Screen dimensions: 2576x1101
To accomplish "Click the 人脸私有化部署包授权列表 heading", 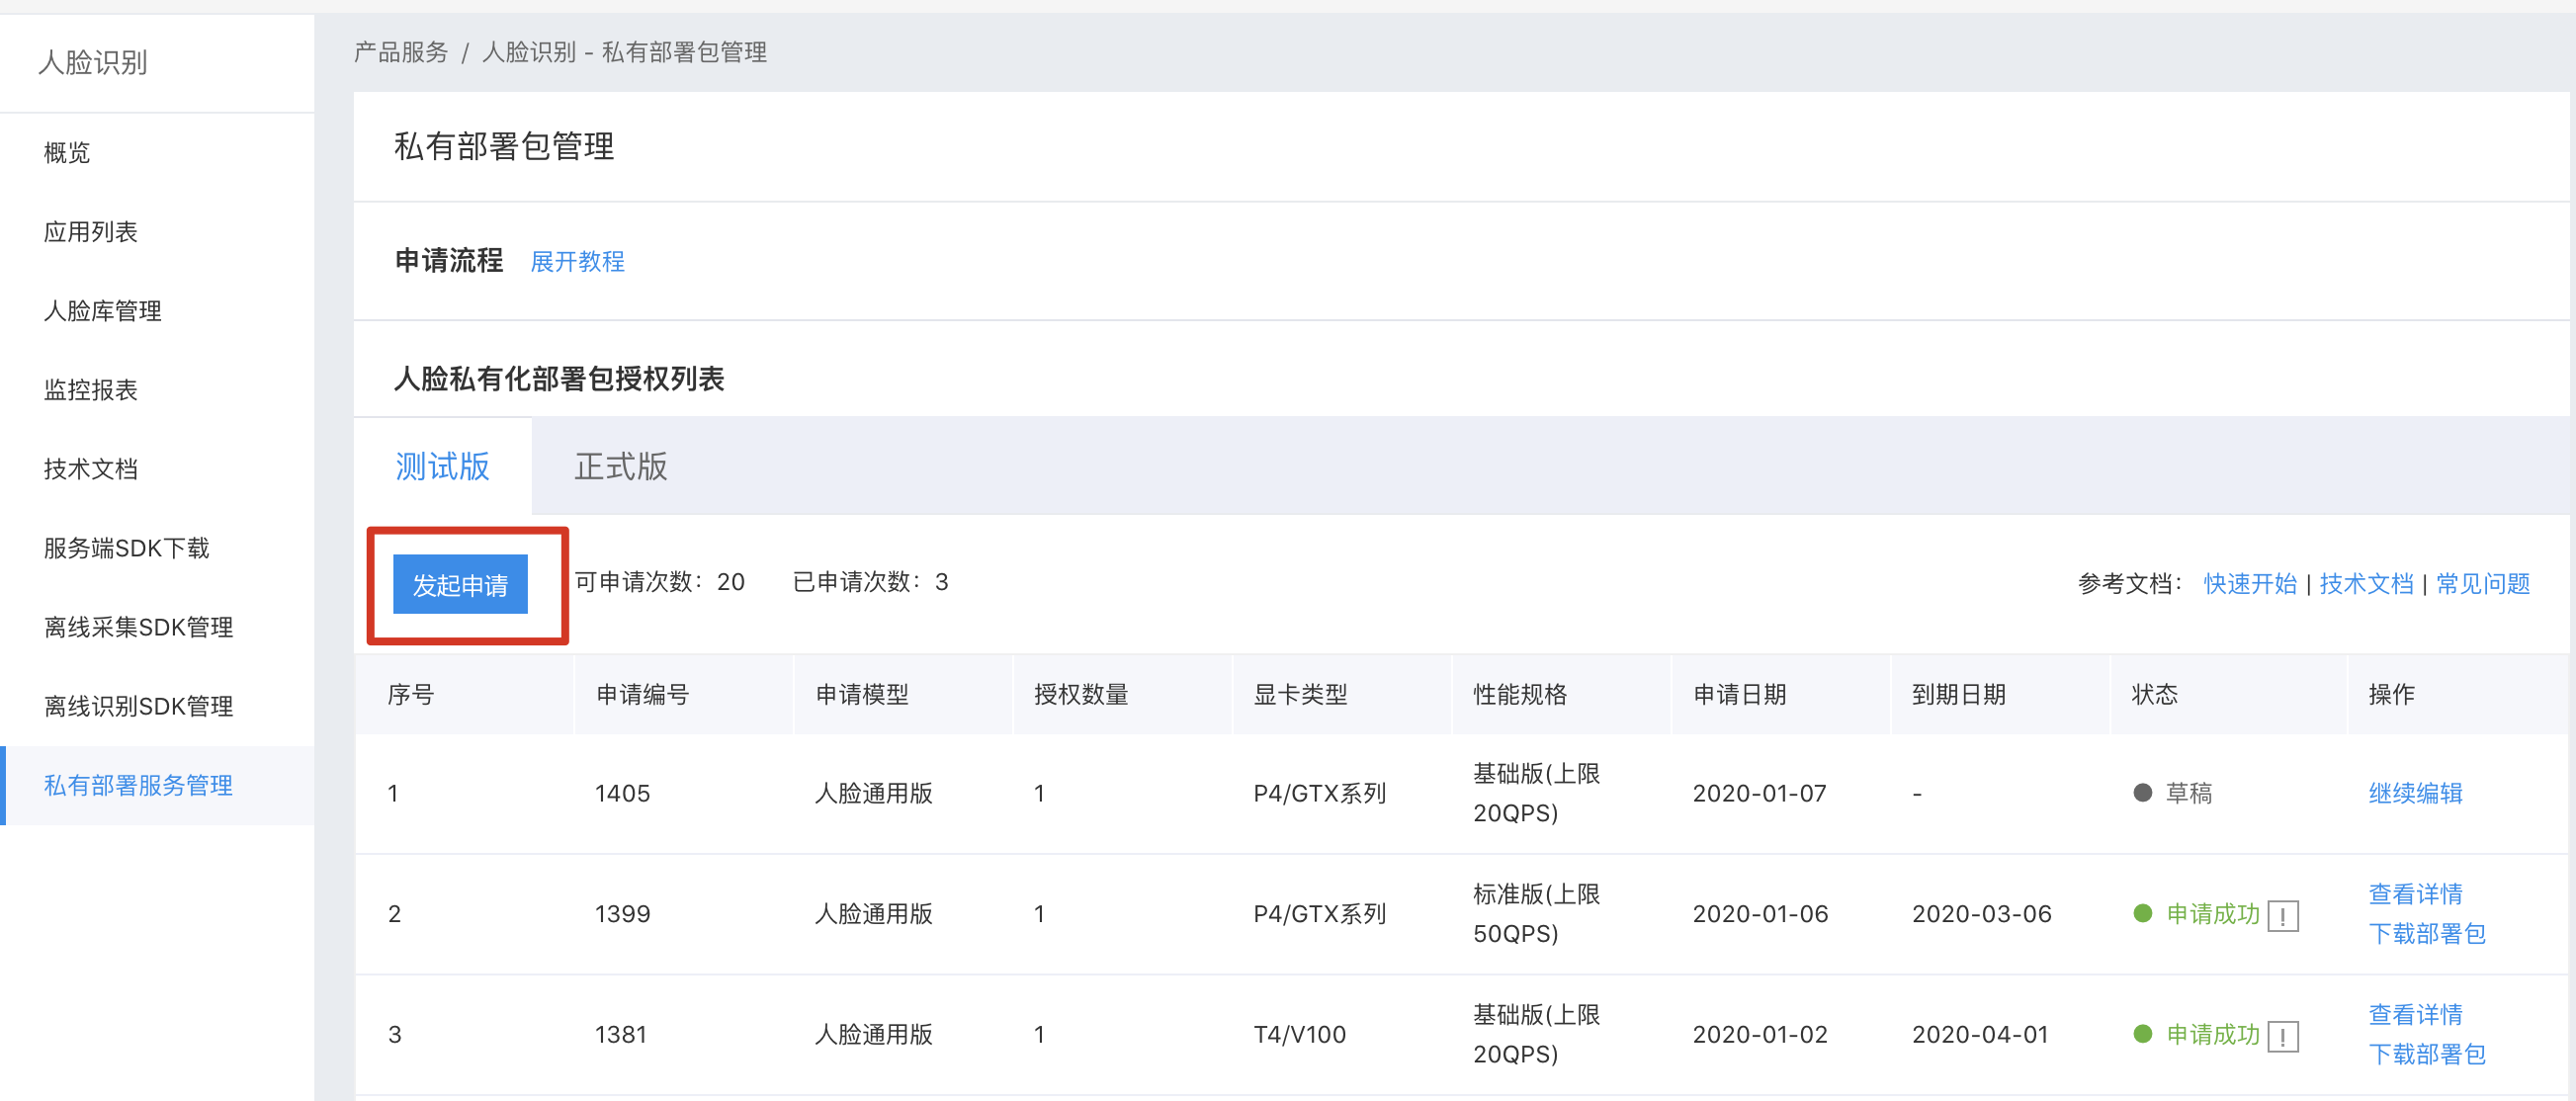I will pos(559,379).
